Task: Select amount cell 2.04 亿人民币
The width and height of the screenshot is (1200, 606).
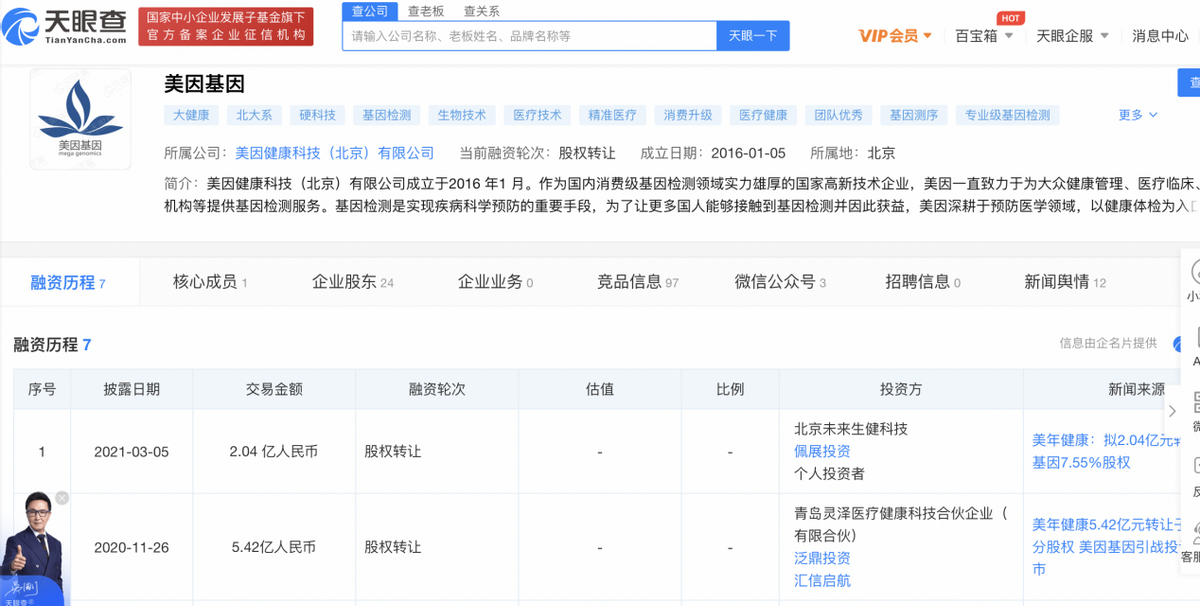Action: coord(274,452)
